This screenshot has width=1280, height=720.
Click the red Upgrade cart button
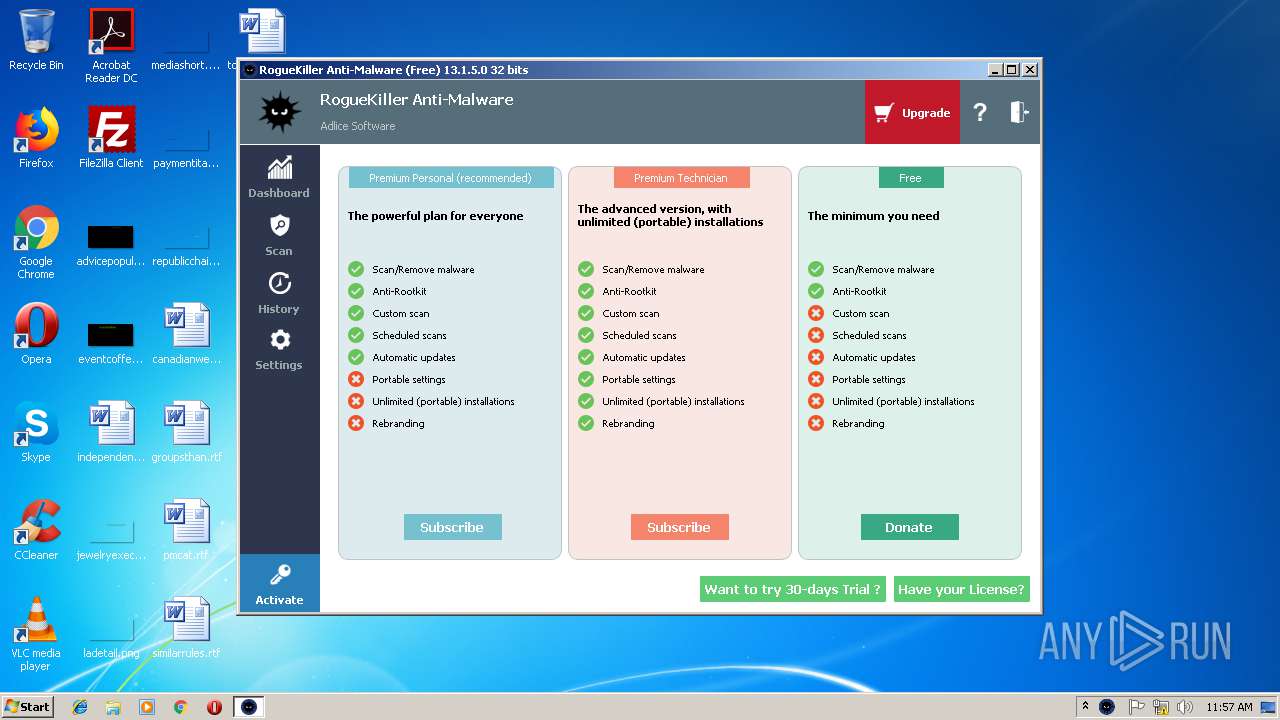tap(912, 113)
